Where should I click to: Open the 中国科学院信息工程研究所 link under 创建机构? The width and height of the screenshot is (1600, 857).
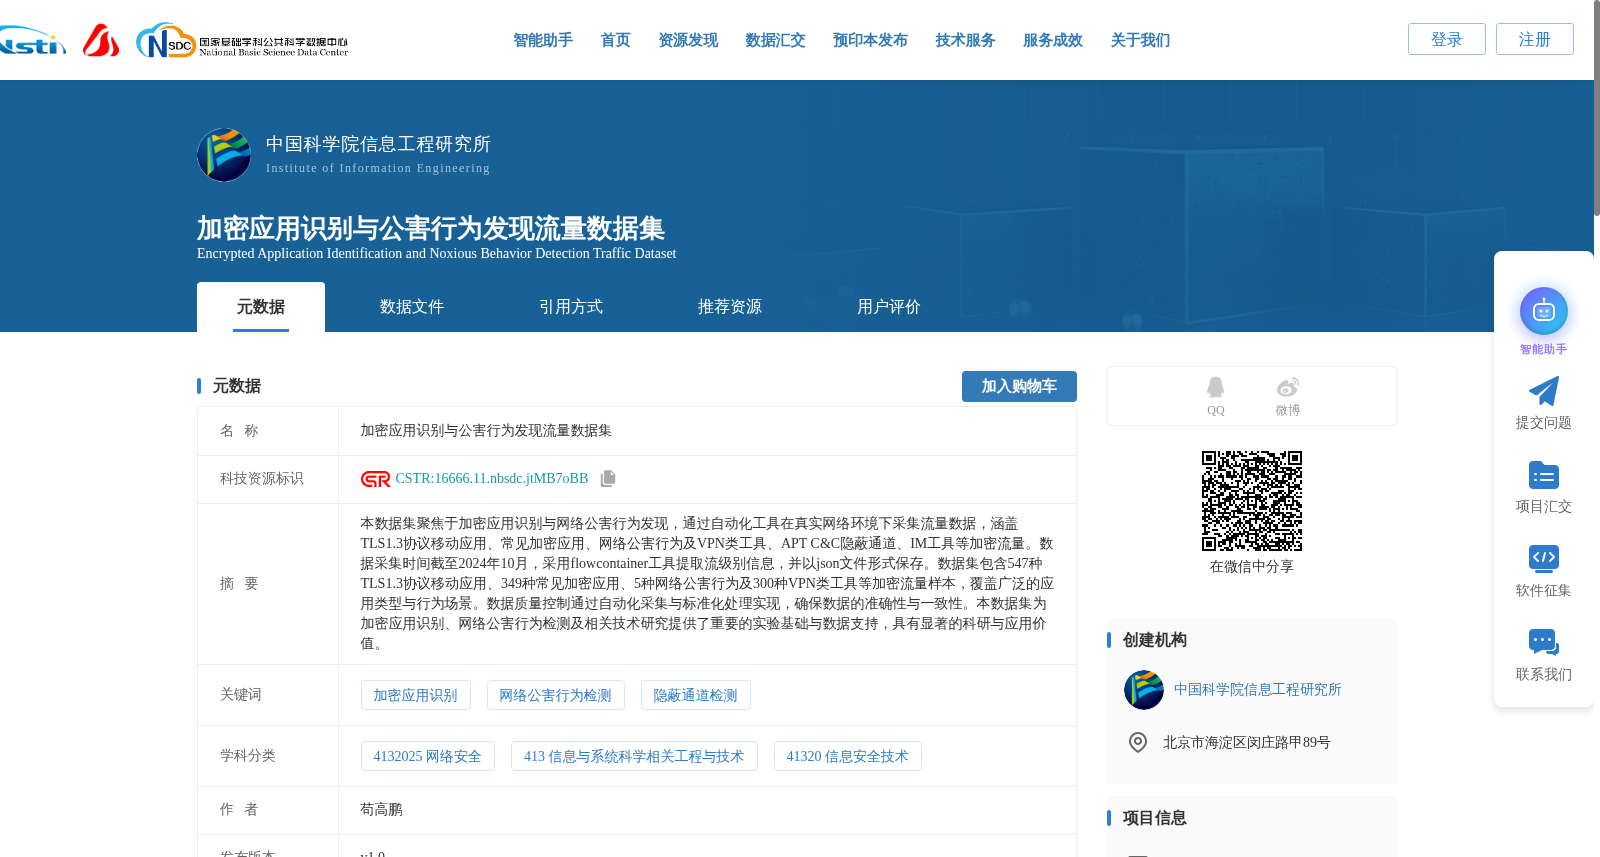[x=1257, y=690]
